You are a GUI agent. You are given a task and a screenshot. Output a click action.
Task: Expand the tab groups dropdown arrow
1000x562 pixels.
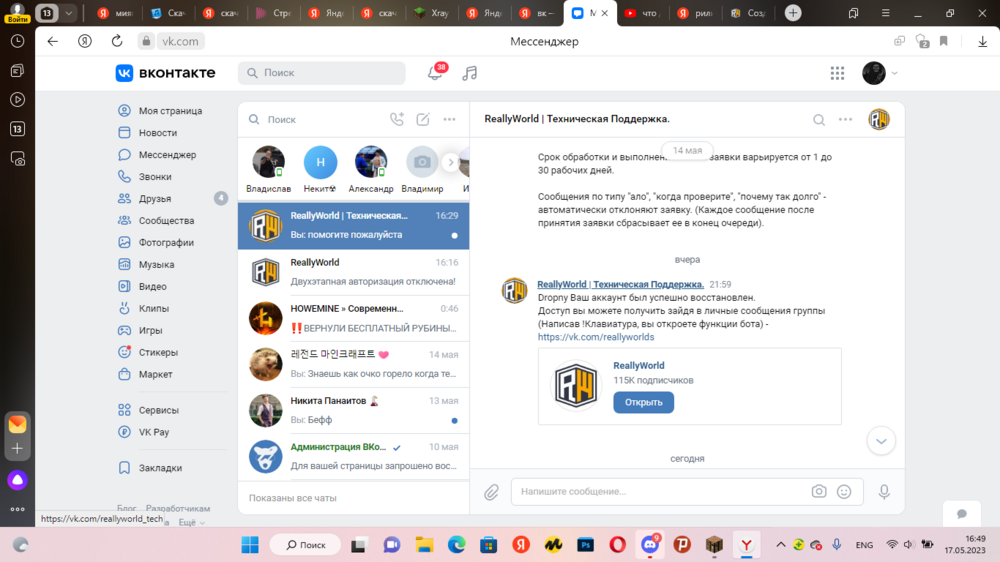click(x=68, y=13)
